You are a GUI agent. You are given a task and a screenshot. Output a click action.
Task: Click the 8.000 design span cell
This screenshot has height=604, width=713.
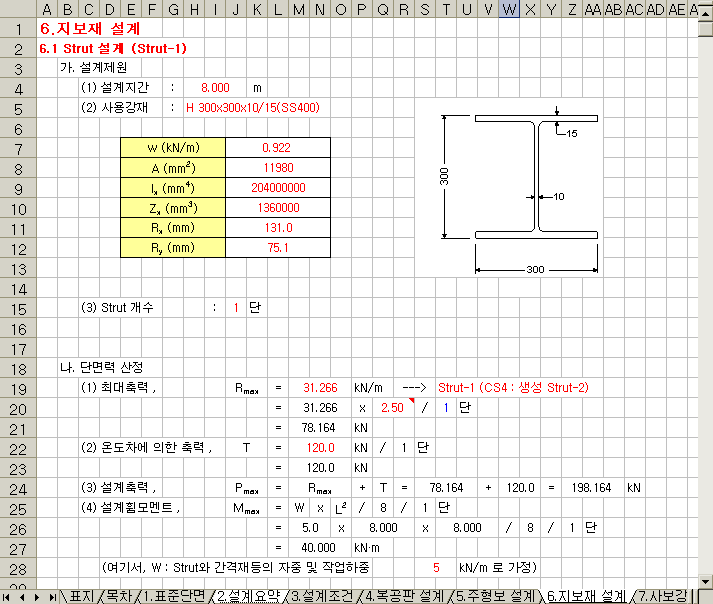pos(215,88)
